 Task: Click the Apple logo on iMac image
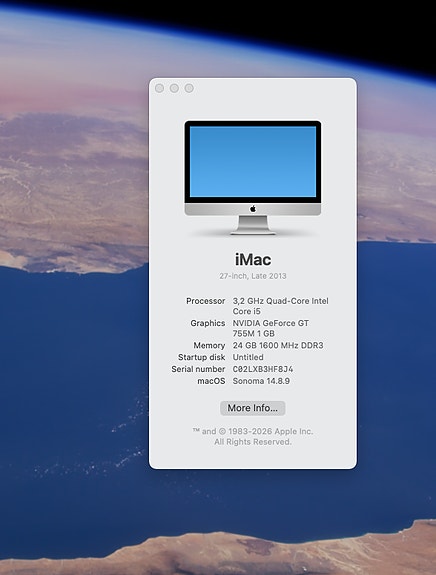253,209
